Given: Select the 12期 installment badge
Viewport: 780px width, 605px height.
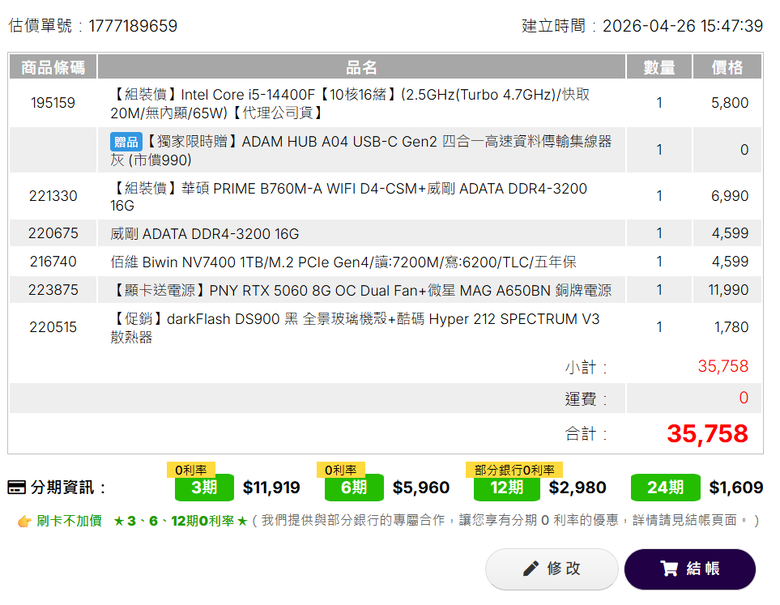Looking at the screenshot, I should coord(506,488).
